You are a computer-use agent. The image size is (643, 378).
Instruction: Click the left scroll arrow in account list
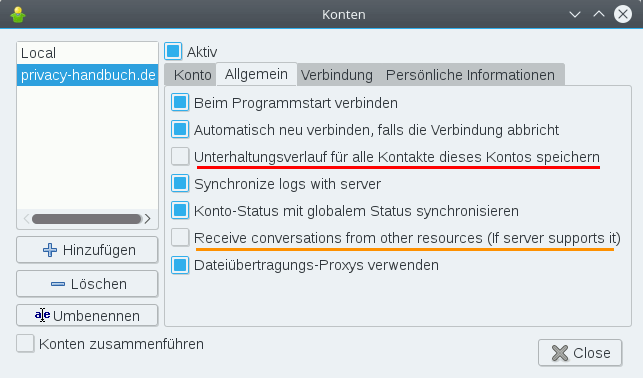click(x=26, y=219)
